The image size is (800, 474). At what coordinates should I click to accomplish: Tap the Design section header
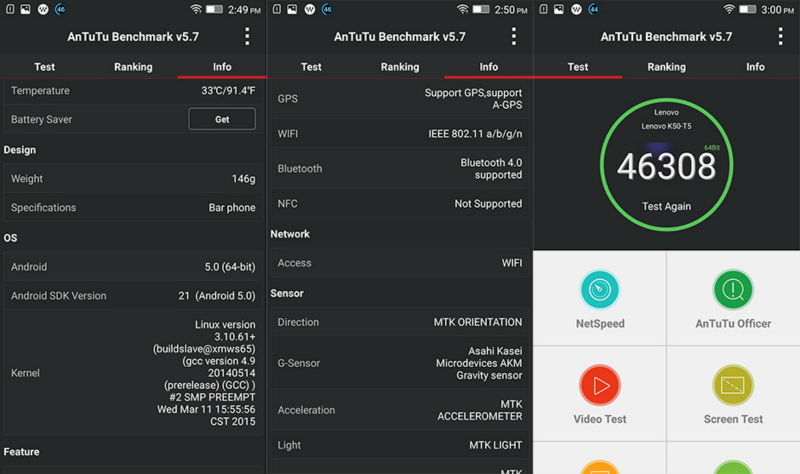pos(19,150)
